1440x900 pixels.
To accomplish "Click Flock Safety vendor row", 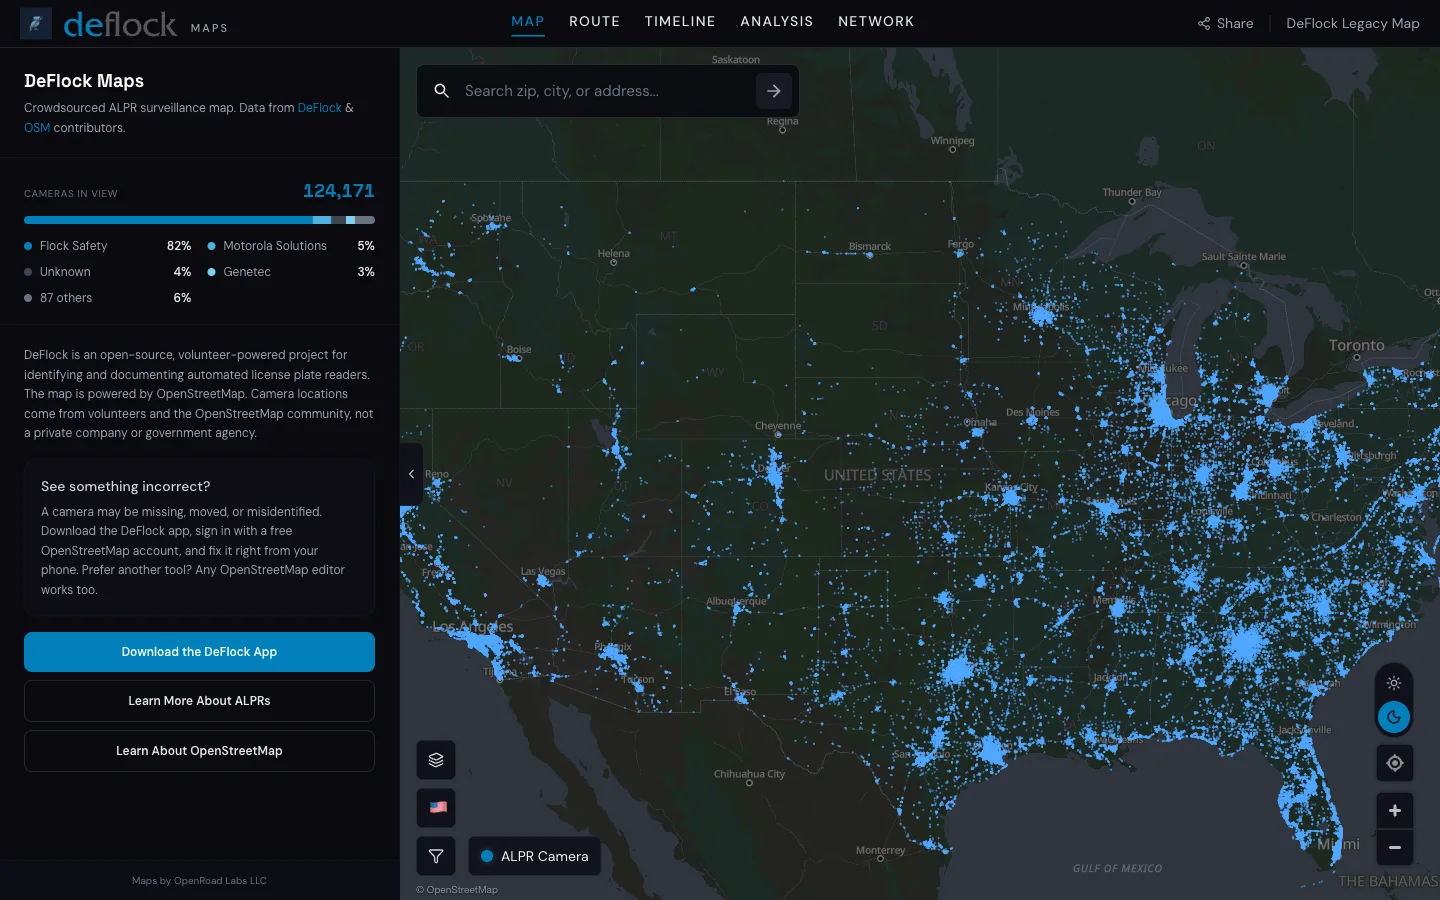I will (108, 246).
